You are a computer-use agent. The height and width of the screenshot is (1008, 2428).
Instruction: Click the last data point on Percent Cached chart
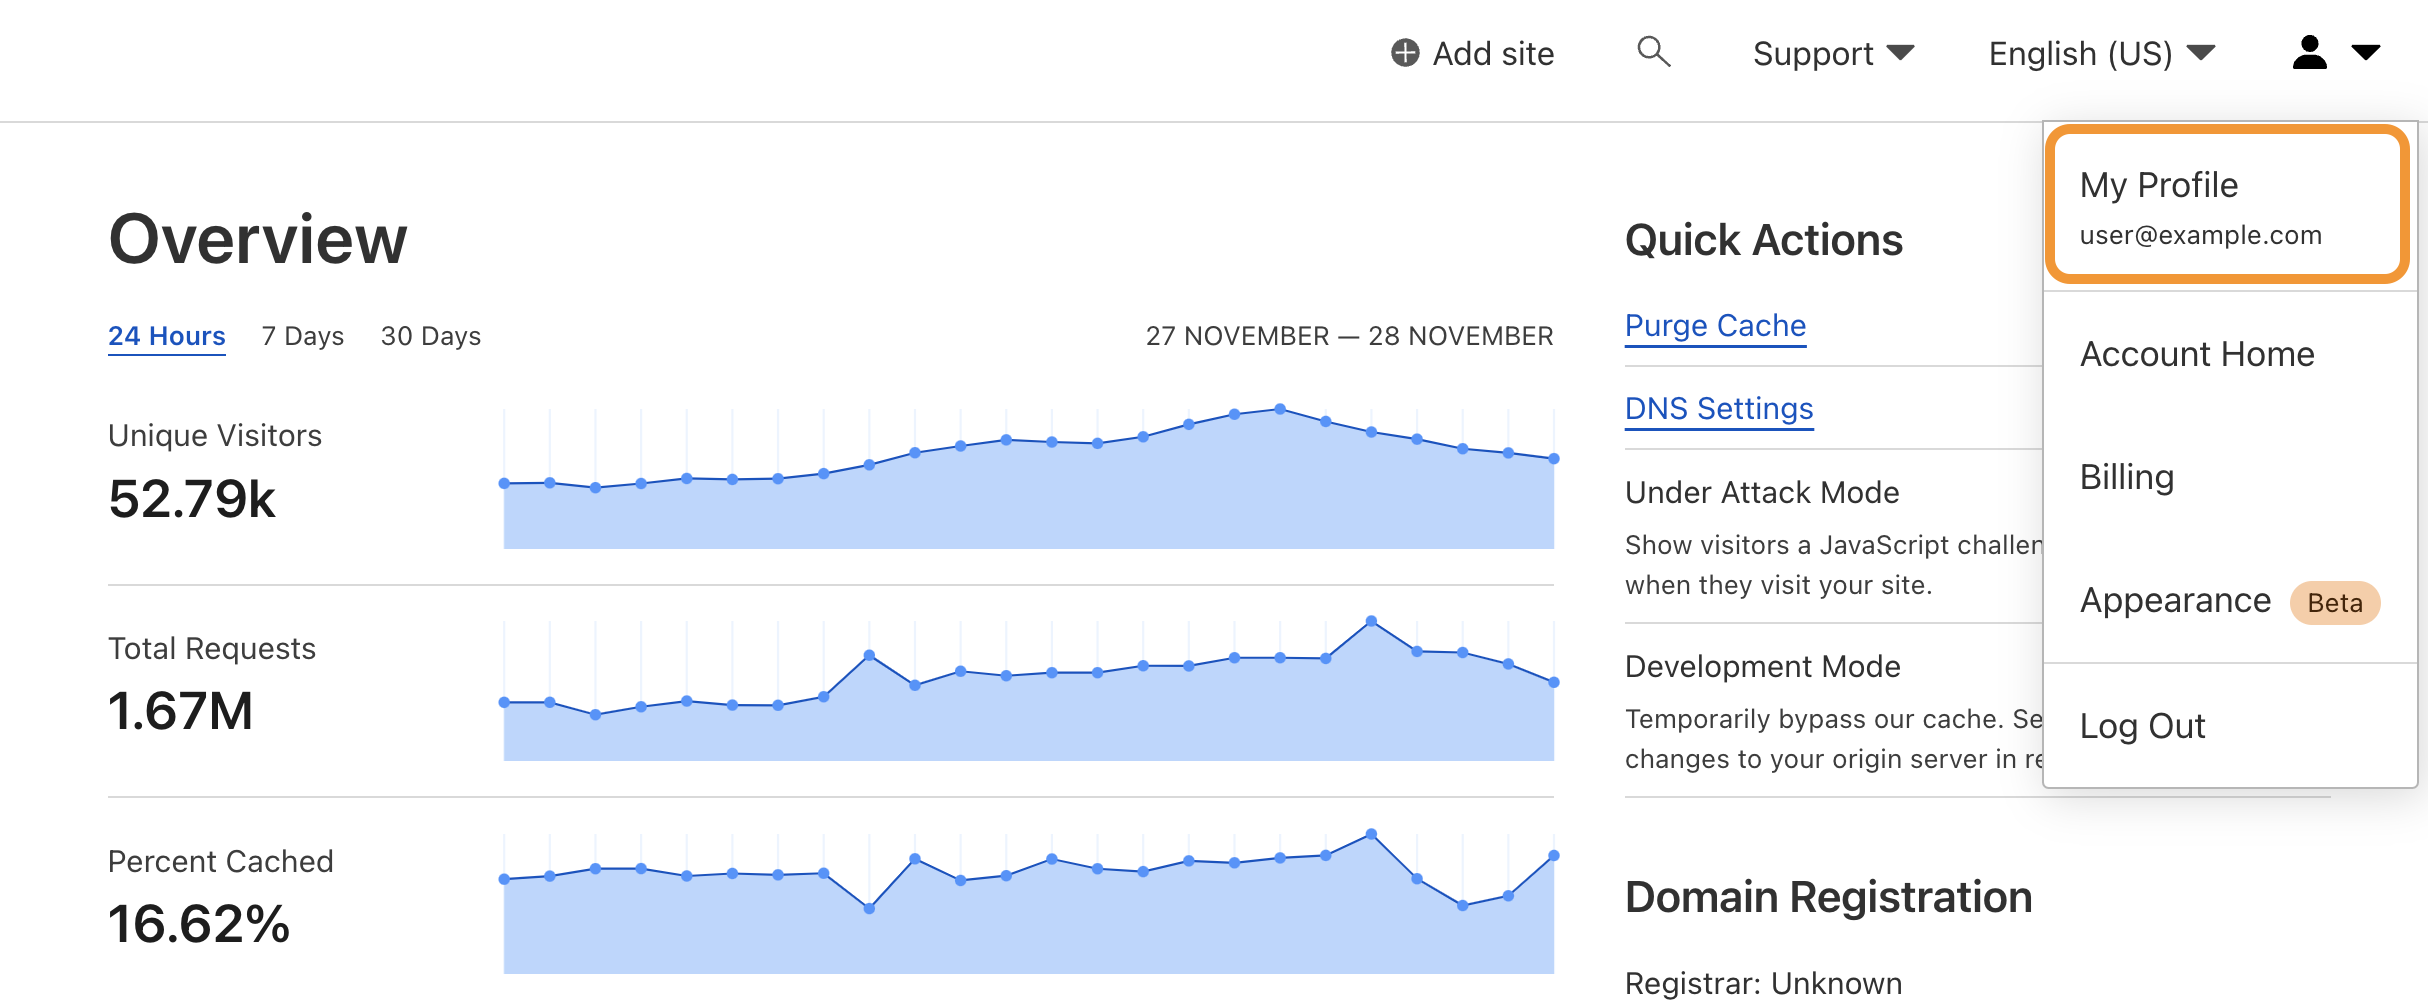[1553, 856]
